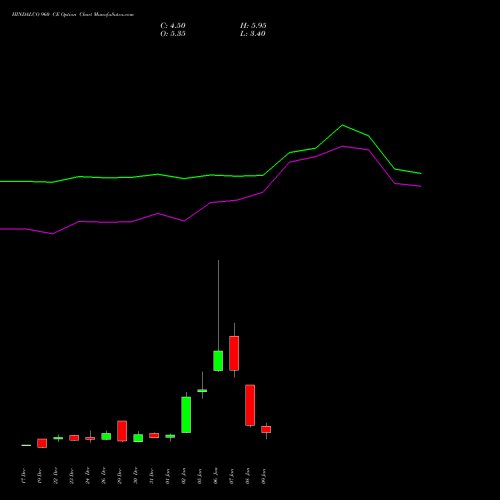Click the 26 Dec date label
The width and height of the screenshot is (500, 500).
click(x=104, y=476)
